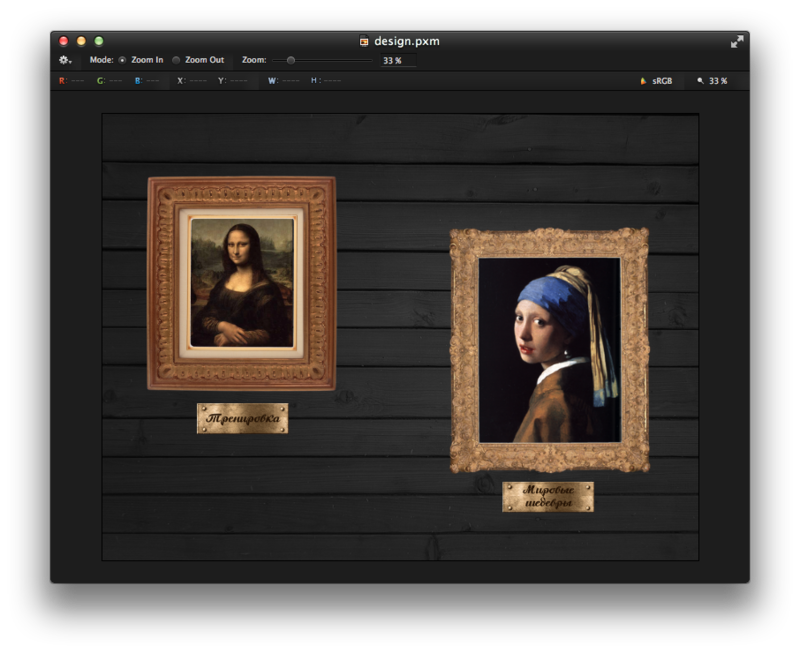800x653 pixels.
Task: Click the Zoom slider handle
Action: click(x=291, y=60)
